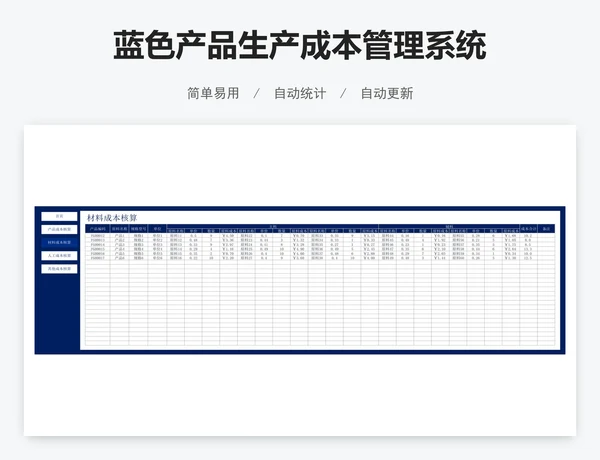600x460 pixels.
Task: Select the FG00013 product code cell
Action: tap(98, 240)
